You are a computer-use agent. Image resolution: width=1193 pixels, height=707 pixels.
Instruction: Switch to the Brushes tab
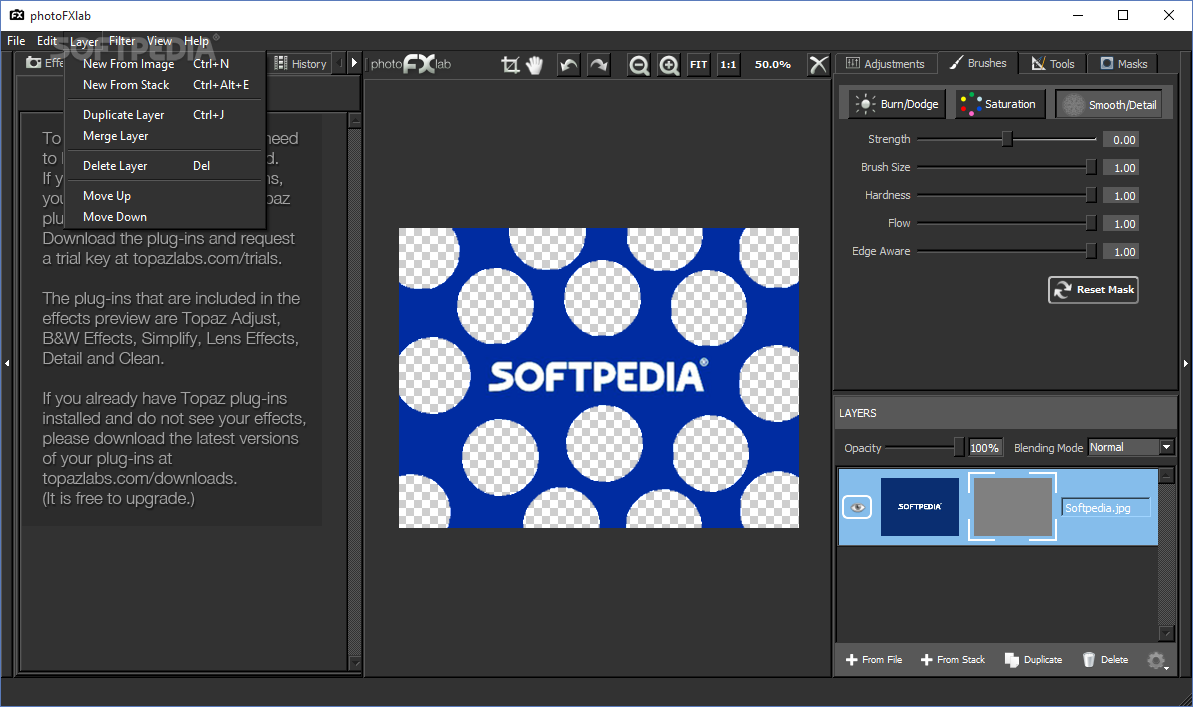pyautogui.click(x=978, y=63)
